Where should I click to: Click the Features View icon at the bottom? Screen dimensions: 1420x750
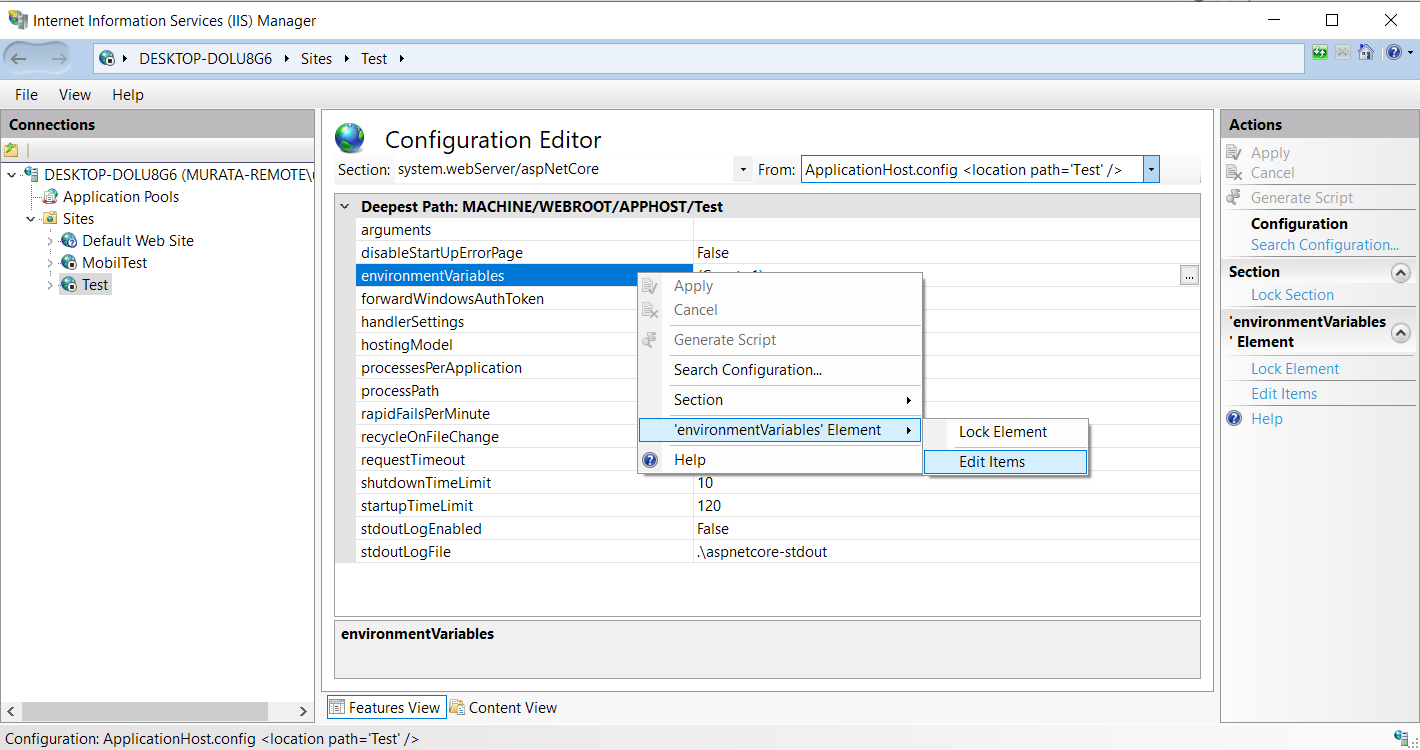pos(337,708)
